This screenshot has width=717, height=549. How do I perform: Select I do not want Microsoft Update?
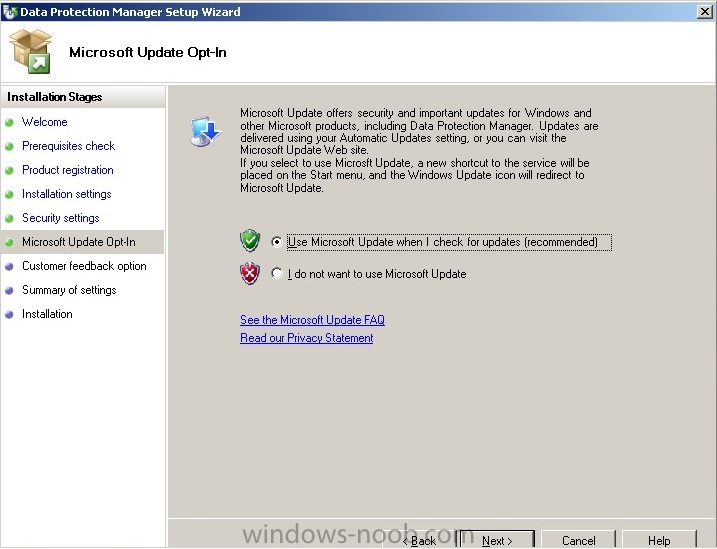pos(277,273)
